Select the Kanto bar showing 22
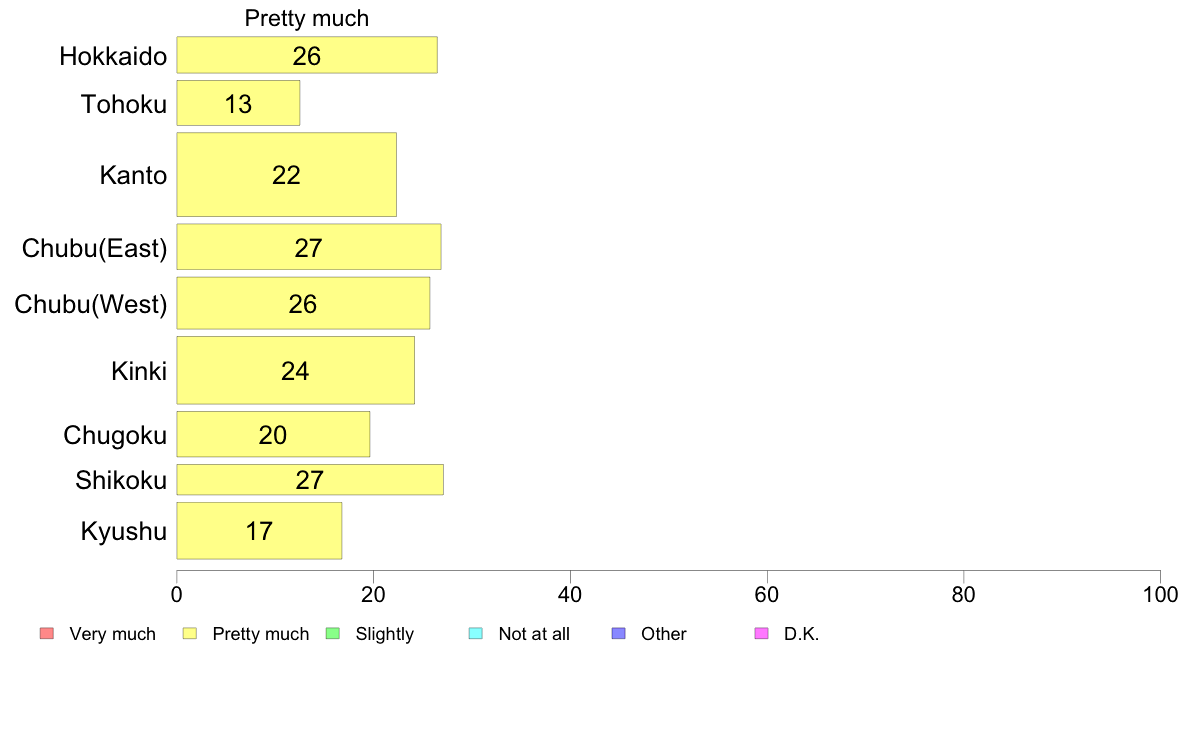Image resolution: width=1188 pixels, height=736 pixels. 286,175
